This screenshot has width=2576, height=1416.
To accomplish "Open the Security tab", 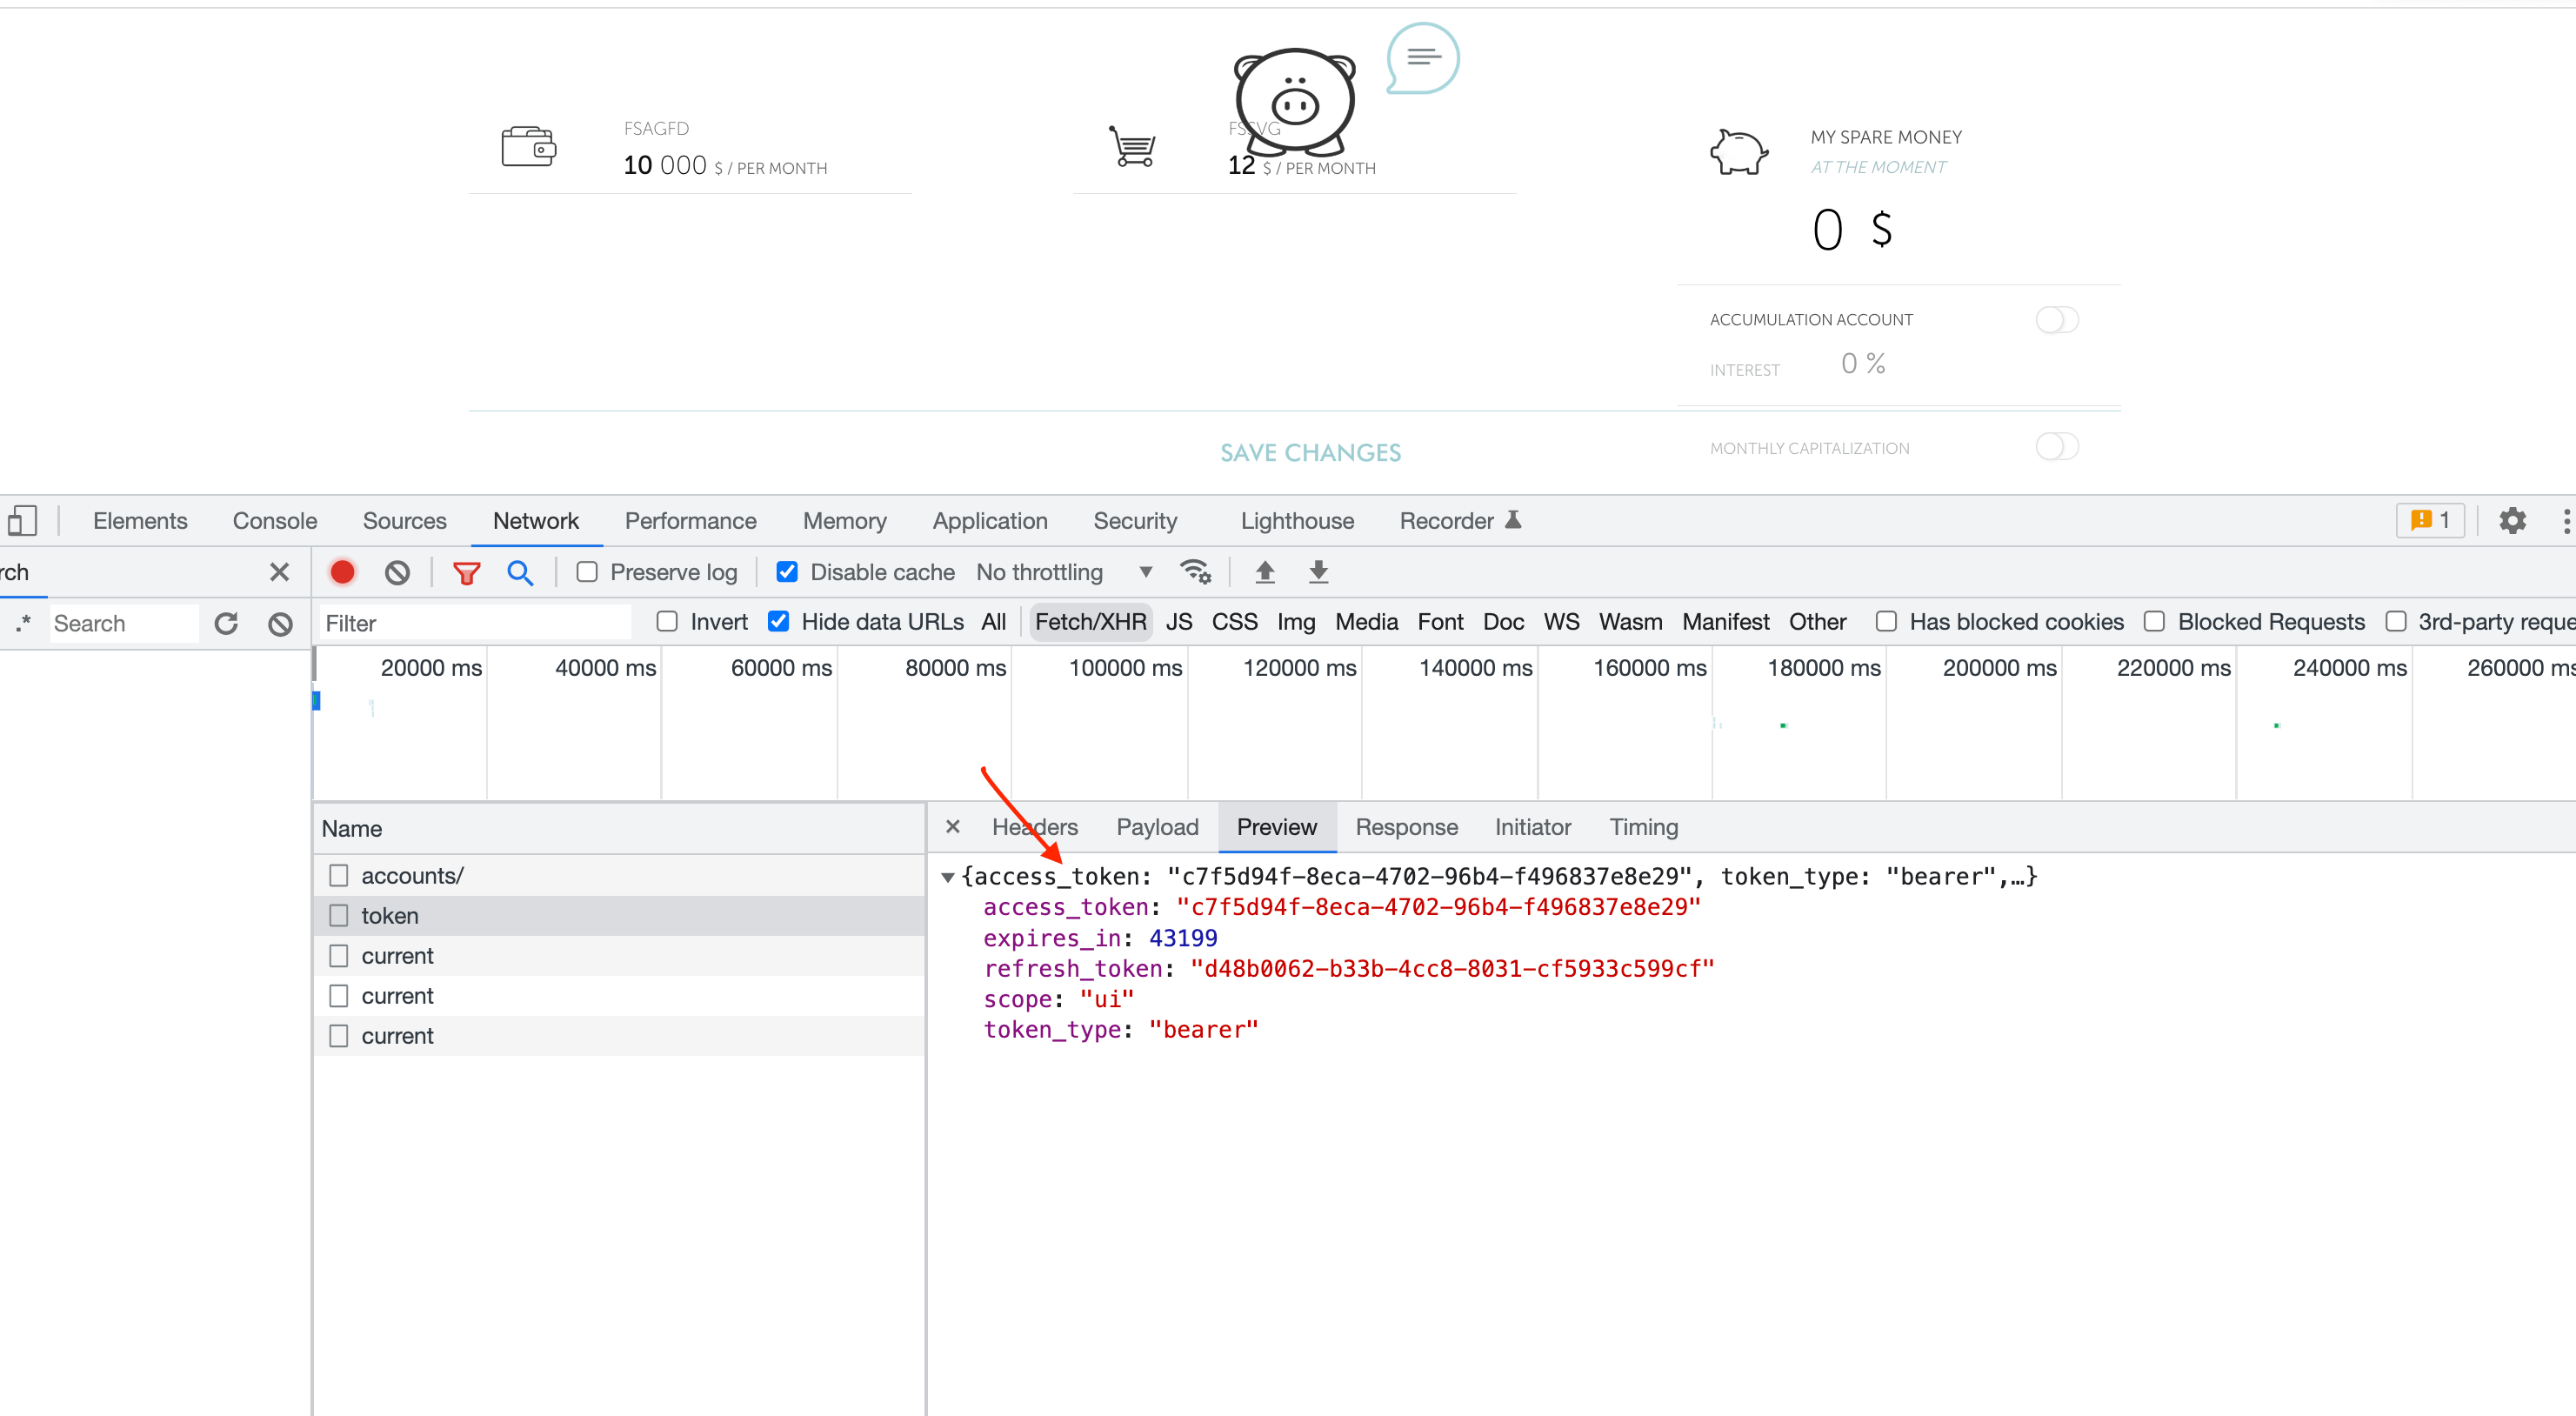I will tap(1135, 521).
